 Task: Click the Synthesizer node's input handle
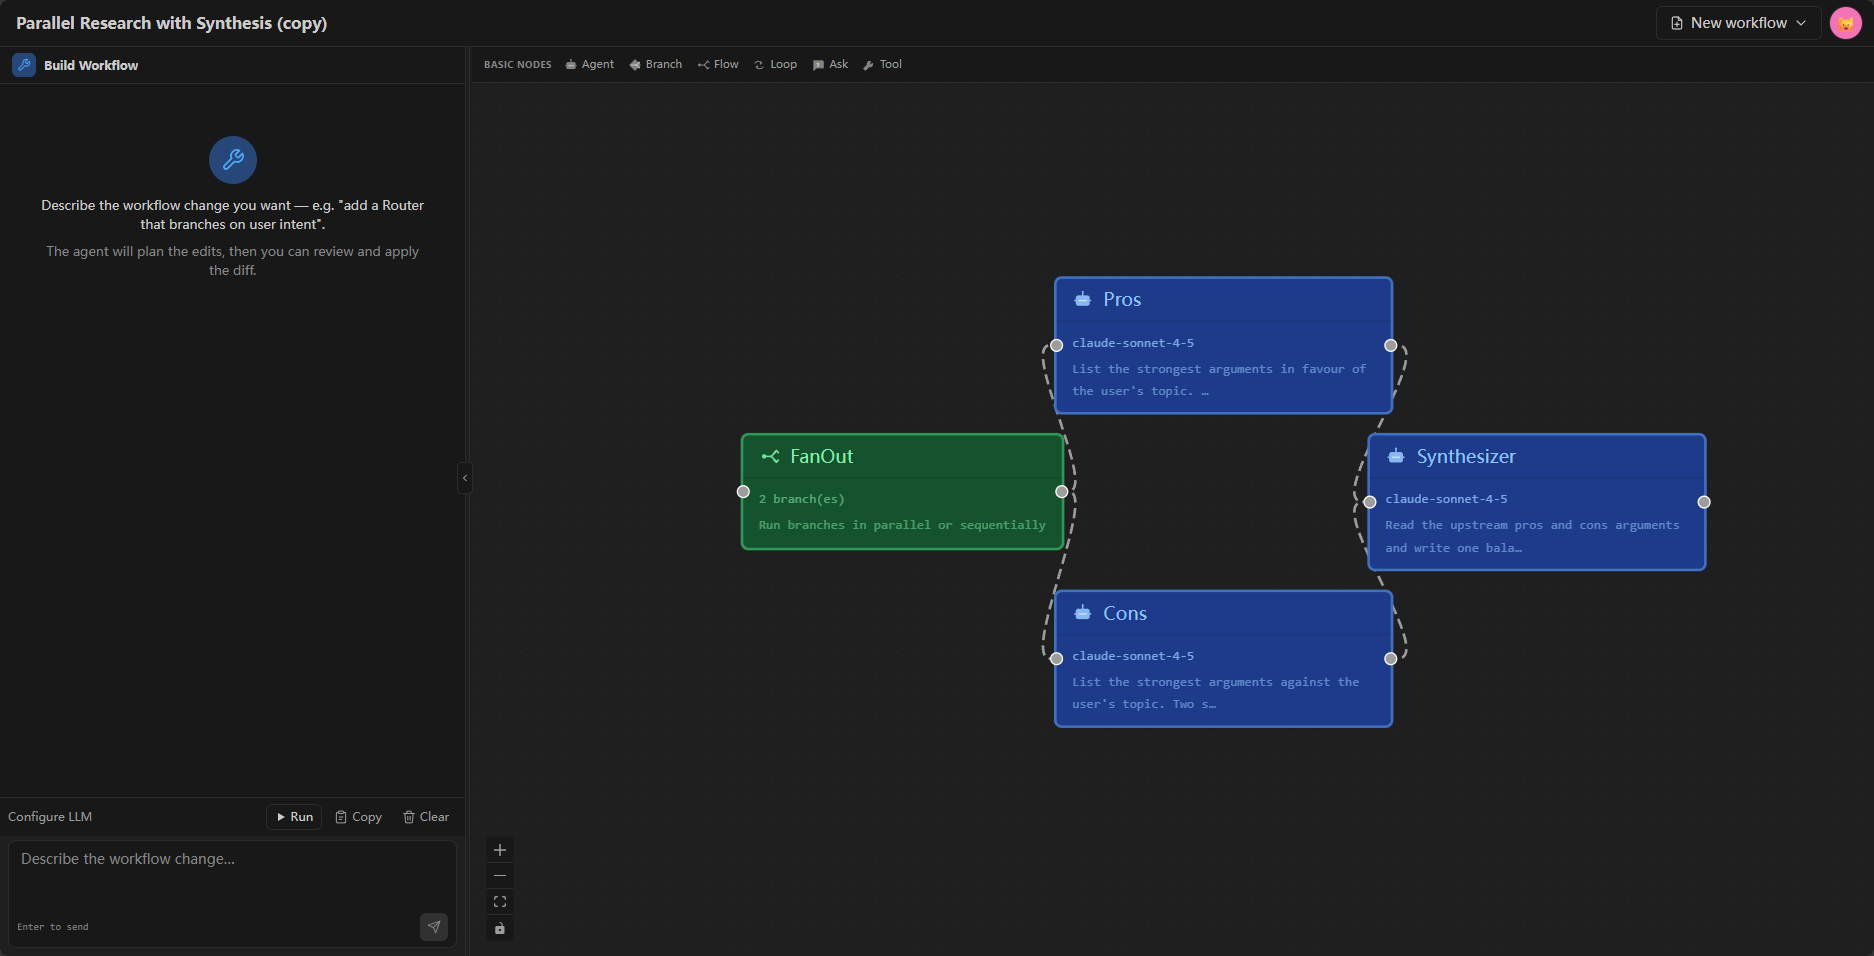point(1370,502)
